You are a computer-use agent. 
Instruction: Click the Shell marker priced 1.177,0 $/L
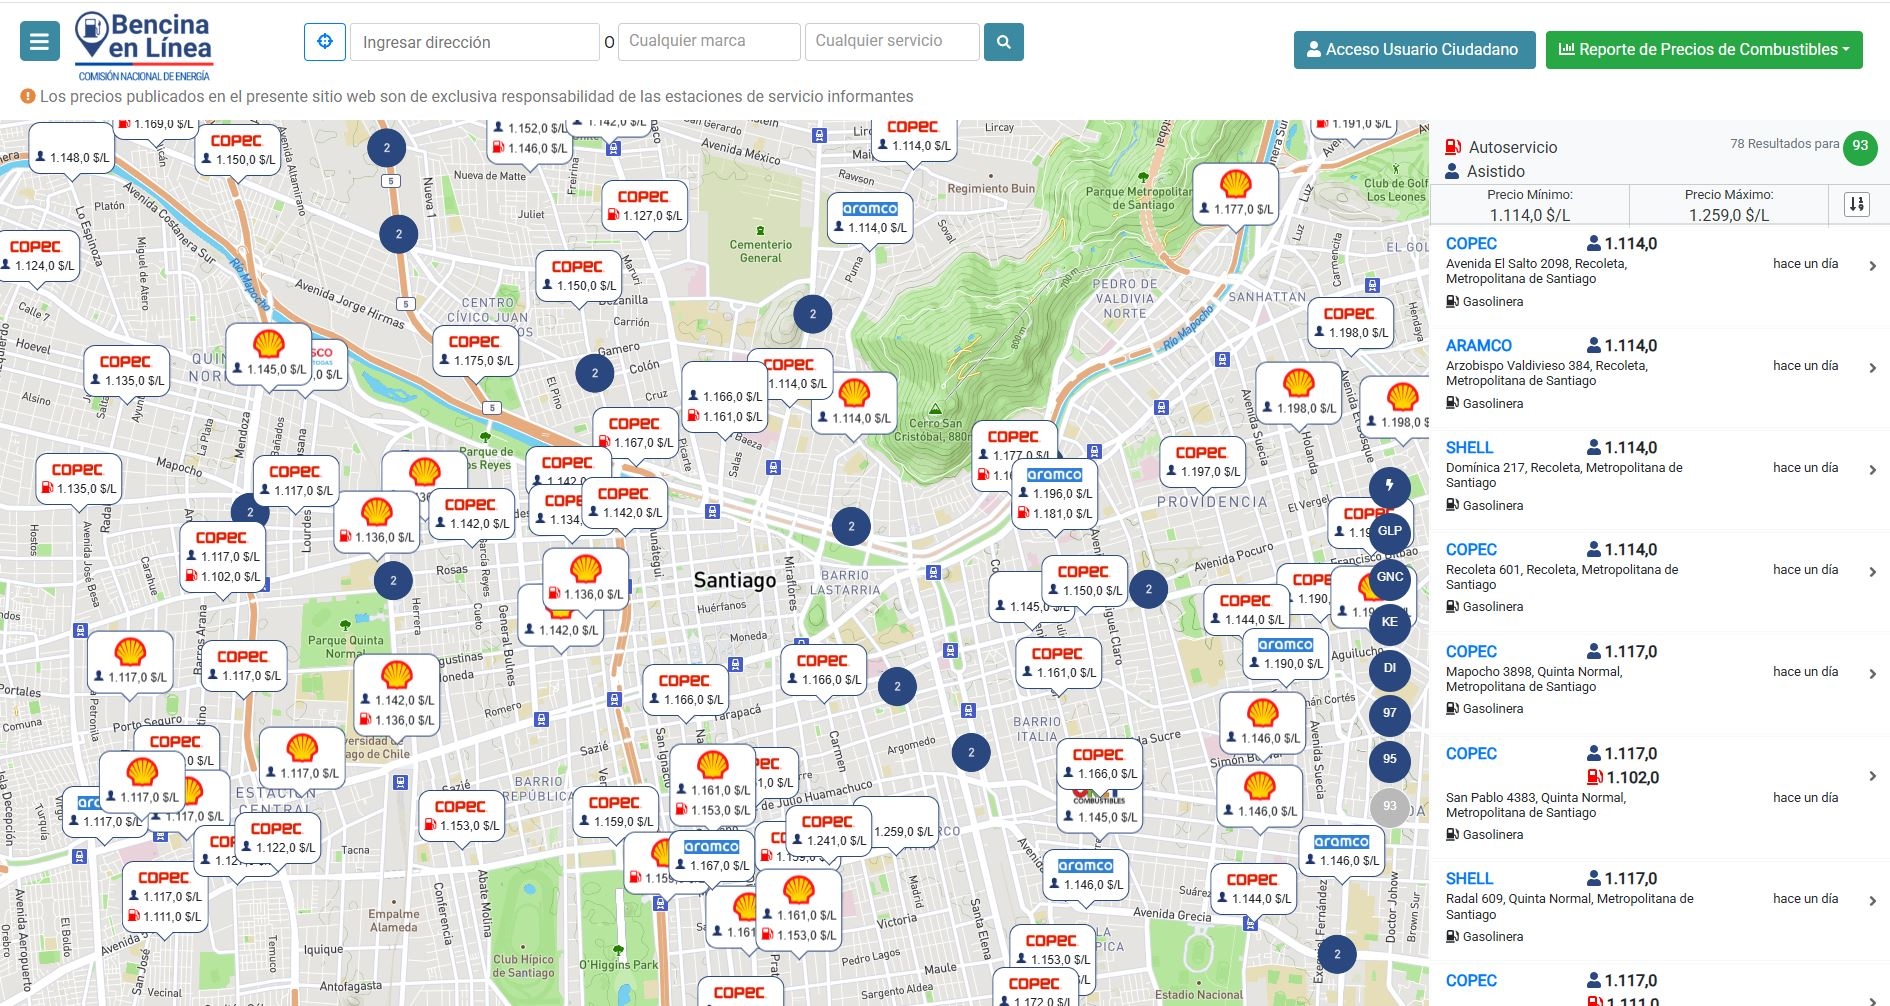coord(1236,194)
